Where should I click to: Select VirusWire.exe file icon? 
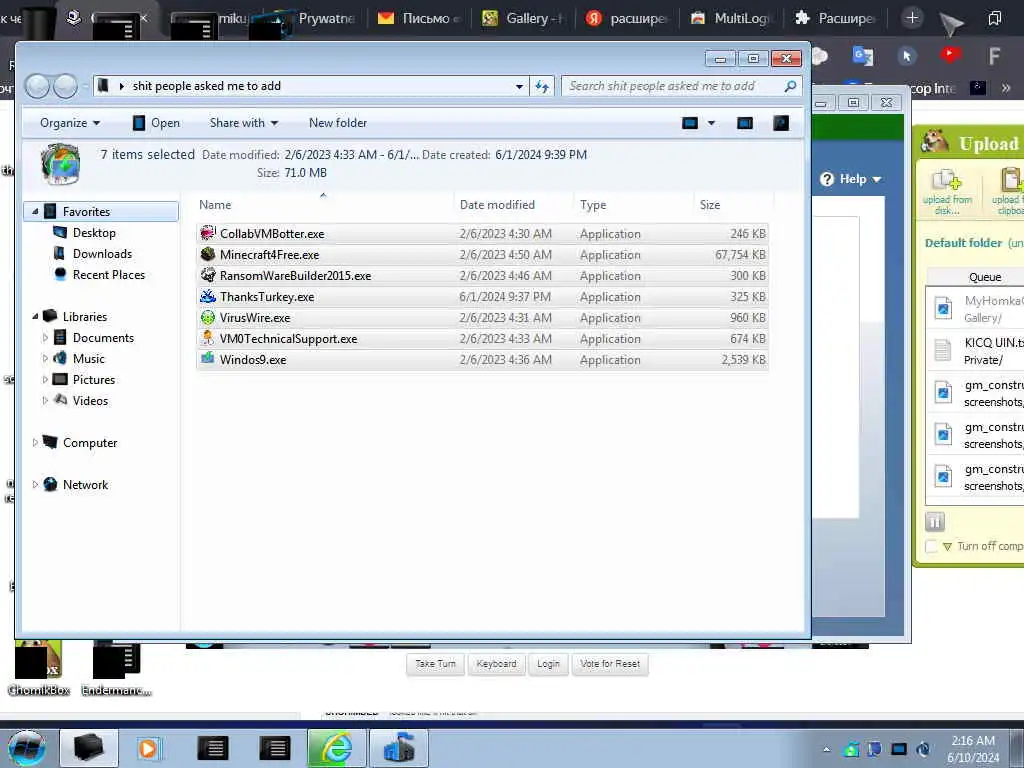[x=208, y=317]
